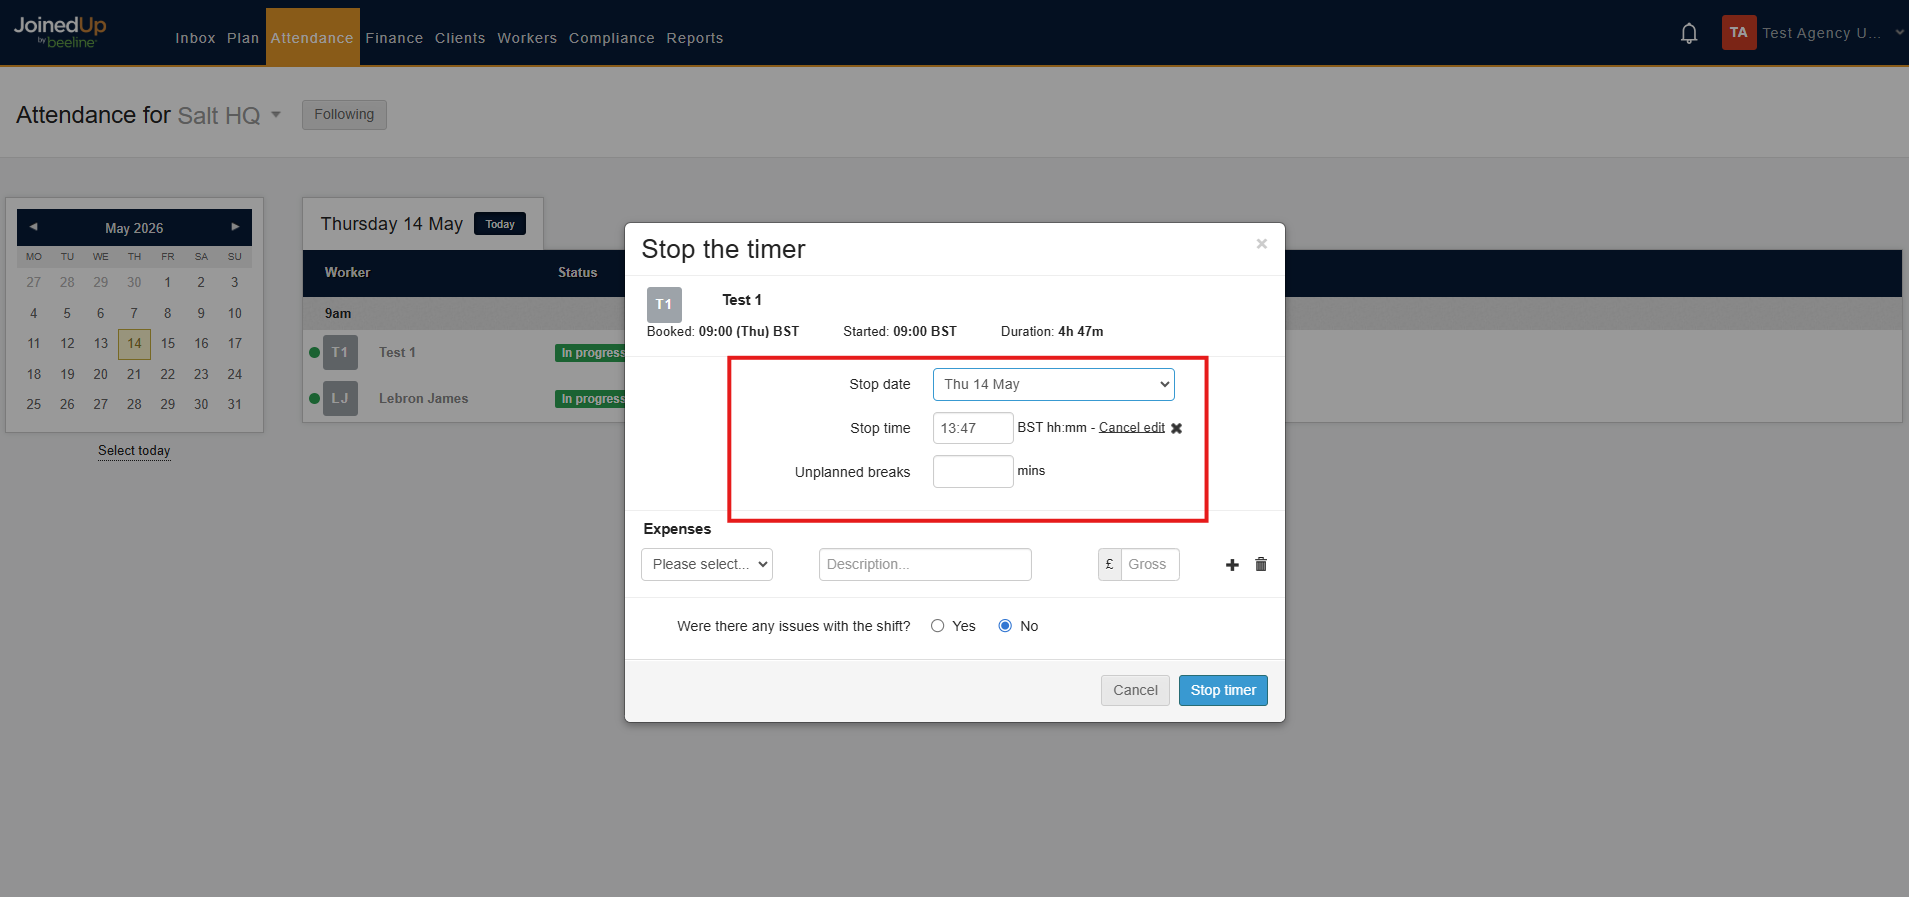Image resolution: width=1909 pixels, height=897 pixels.
Task: Click the Cancel button in dialog
Action: [x=1135, y=690]
